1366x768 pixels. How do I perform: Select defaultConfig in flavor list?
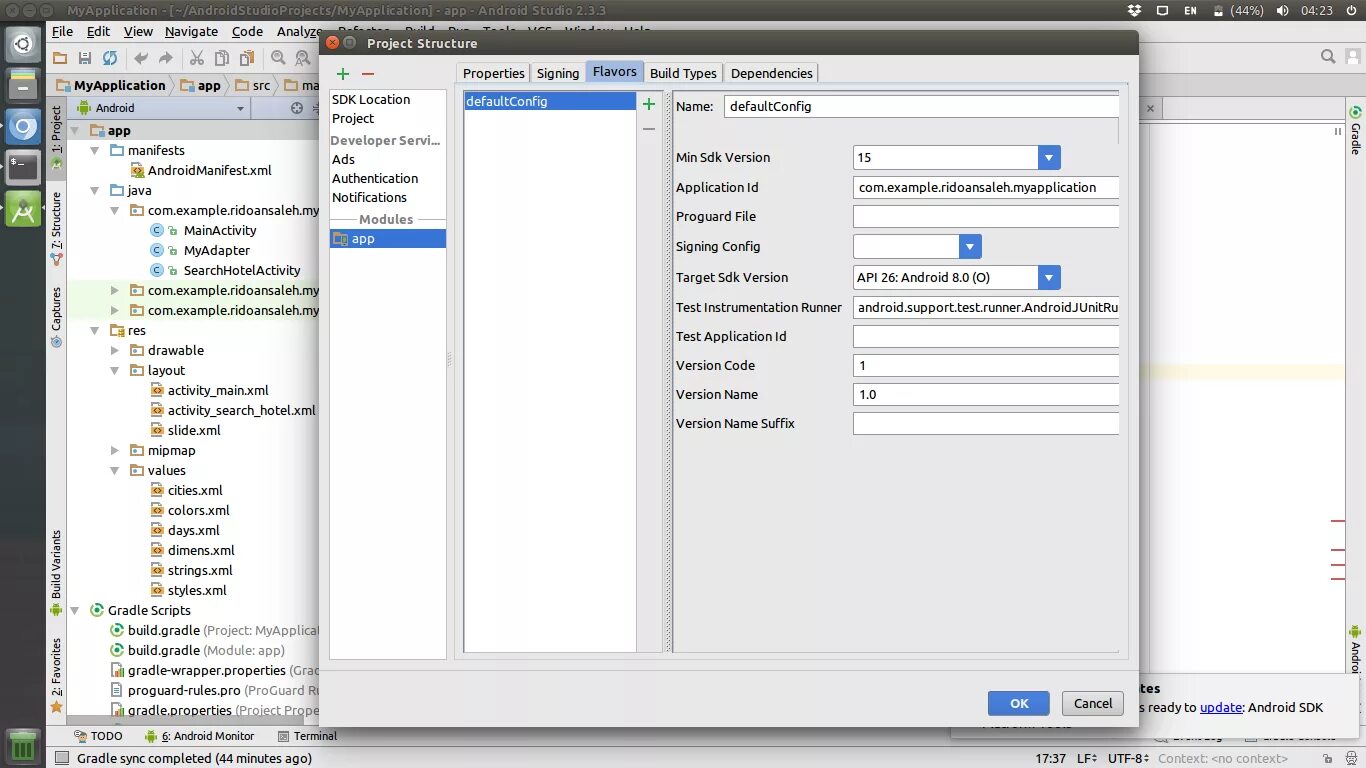(x=550, y=101)
